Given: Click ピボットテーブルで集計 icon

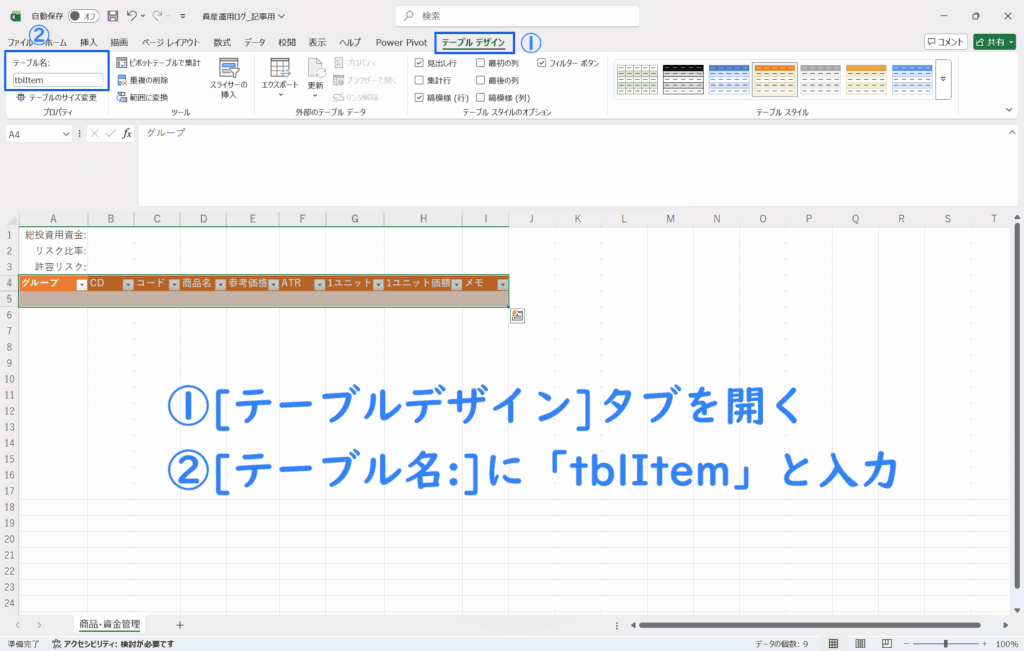Looking at the screenshot, I should pos(122,63).
